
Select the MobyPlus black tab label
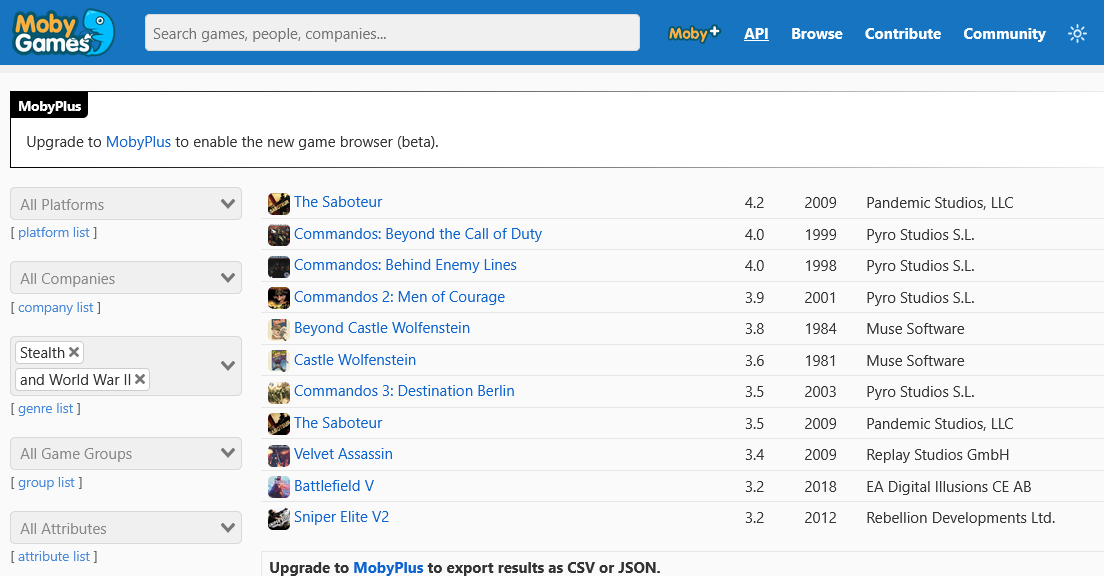(x=49, y=106)
